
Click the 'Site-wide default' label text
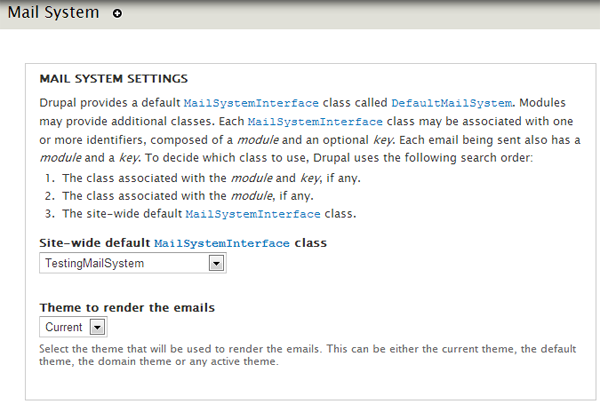[95, 243]
